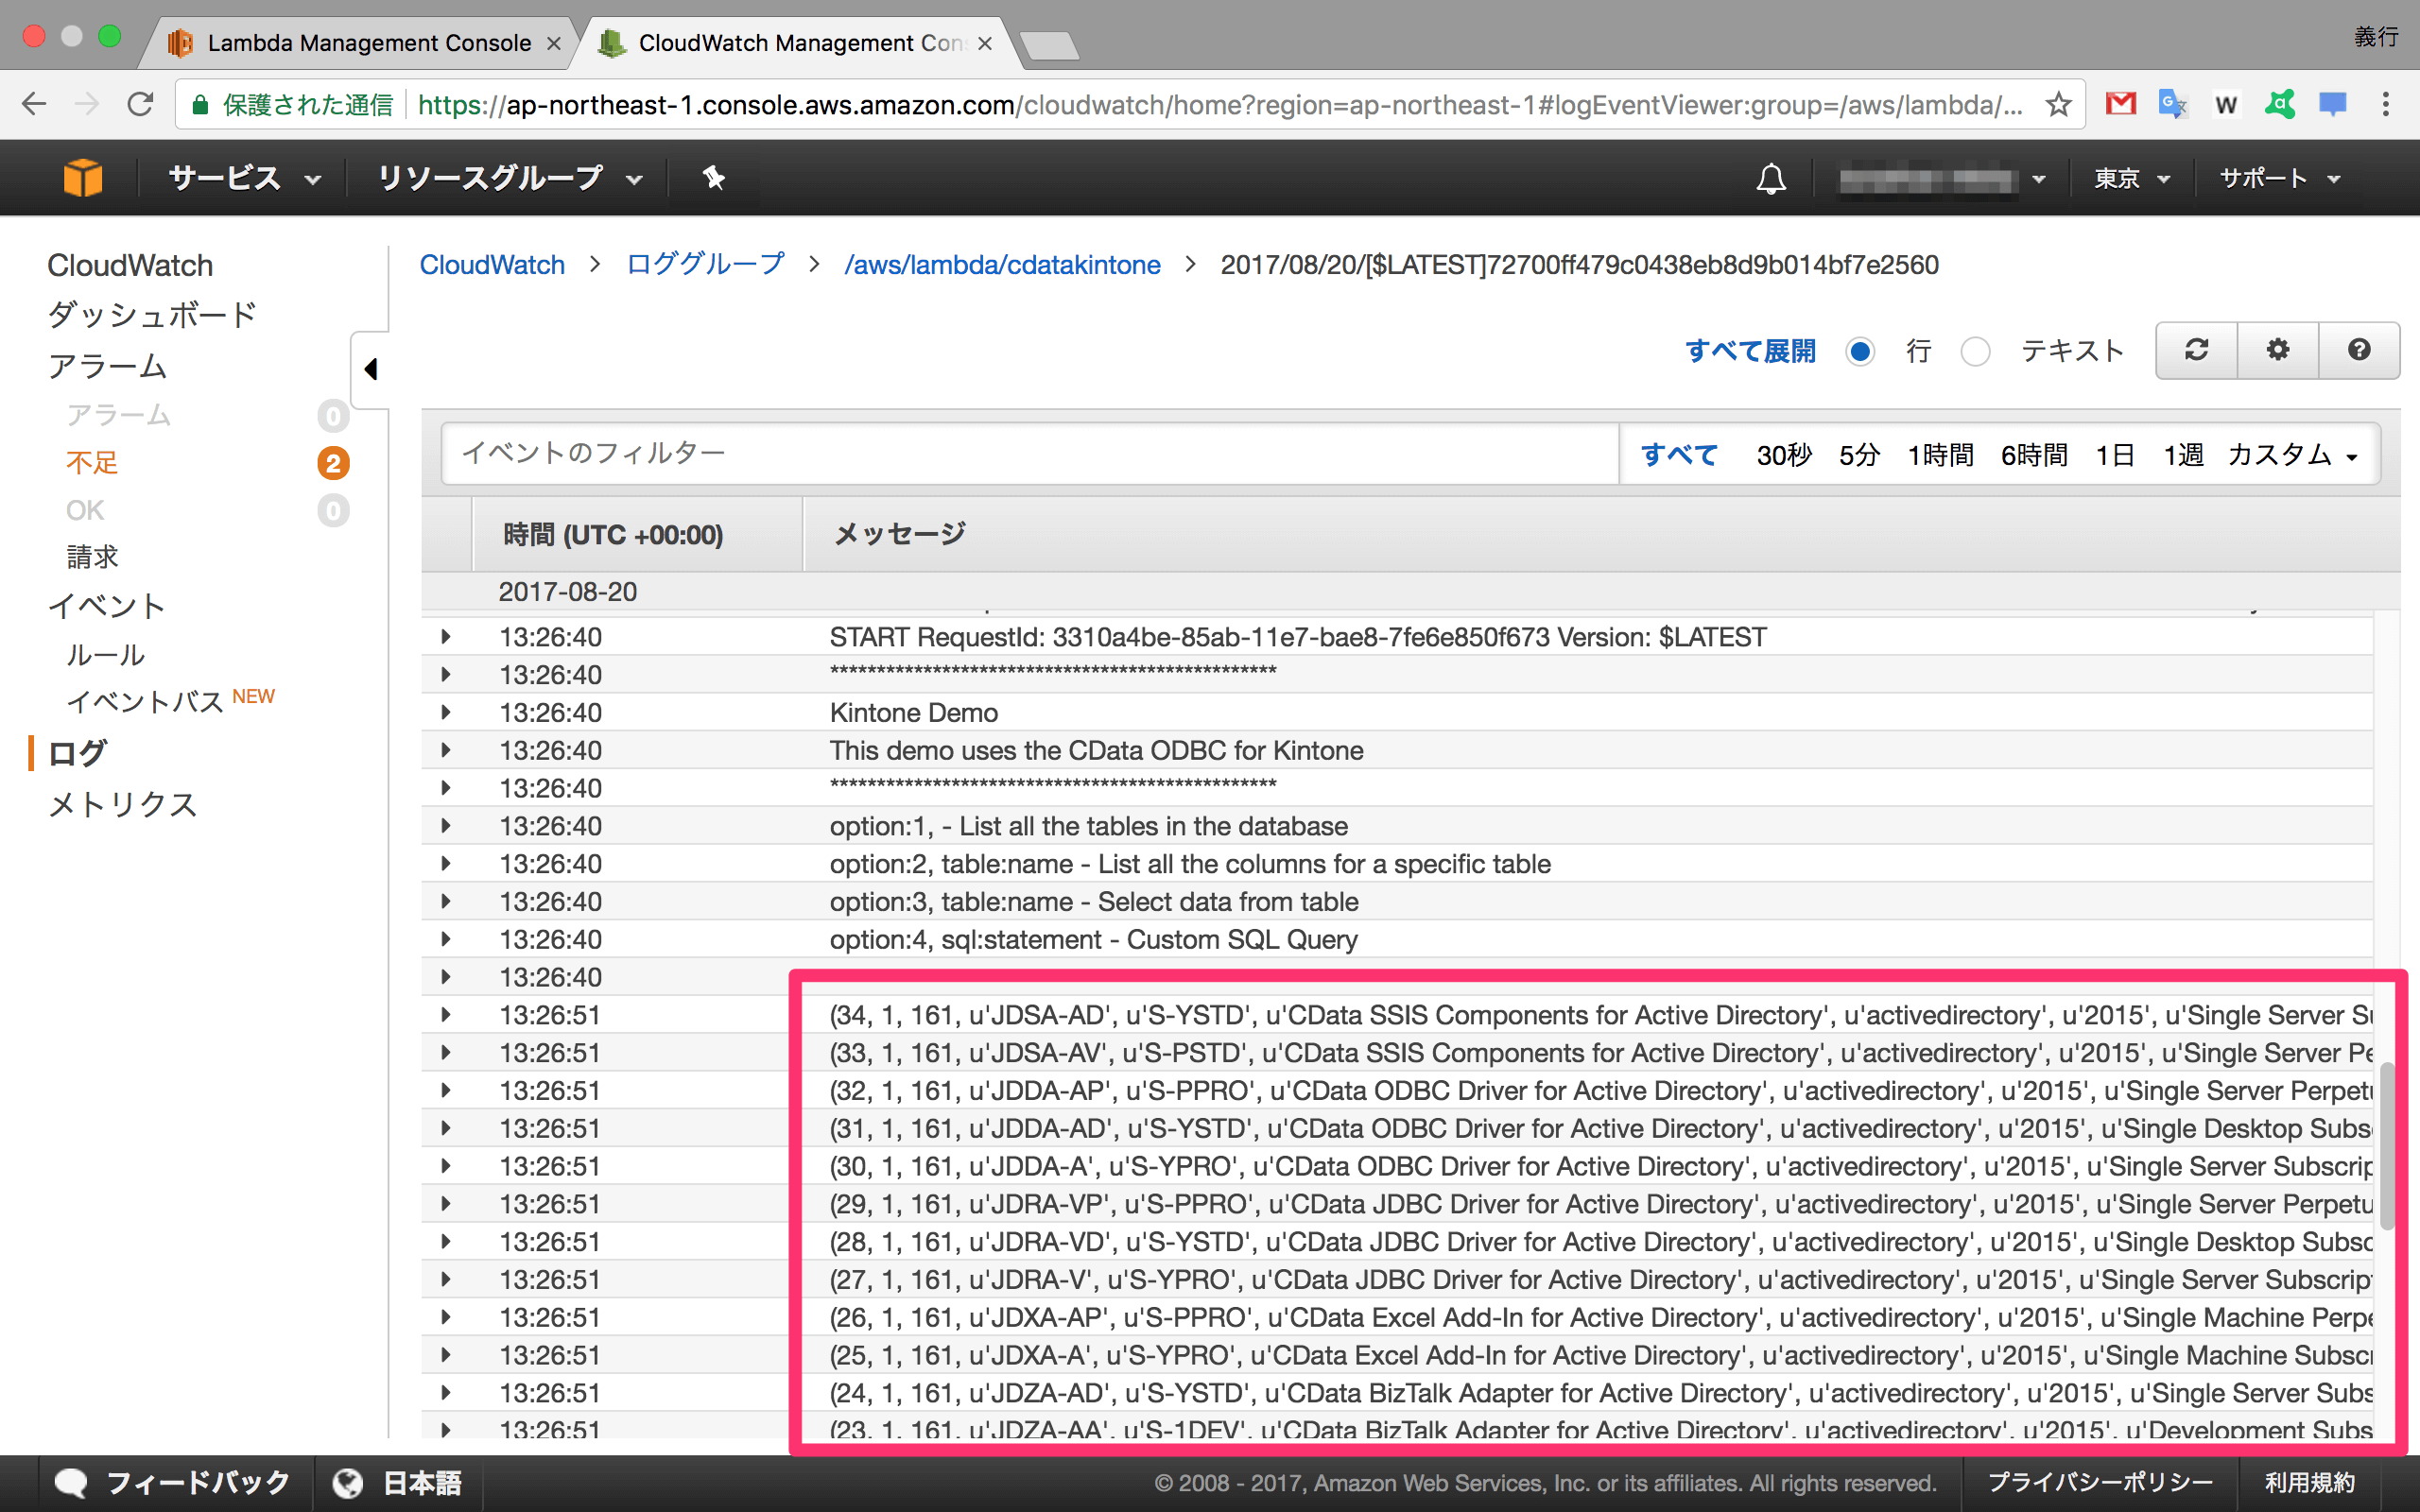Viewport: 2420px width, 1512px height.
Task: Collapse the CloudWatch sidebar panel
Action: [x=371, y=369]
